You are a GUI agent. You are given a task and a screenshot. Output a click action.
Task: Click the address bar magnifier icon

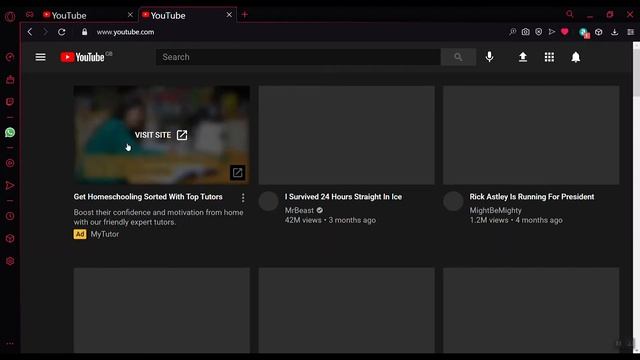pos(513,32)
